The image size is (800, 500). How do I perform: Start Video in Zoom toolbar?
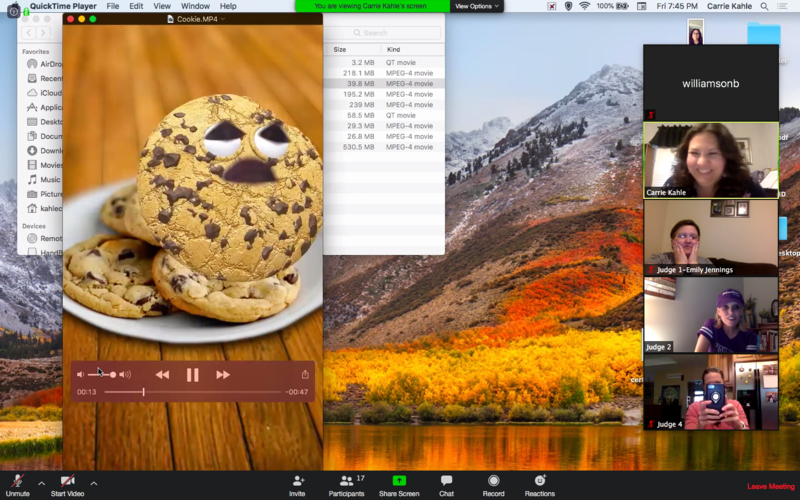click(x=67, y=485)
